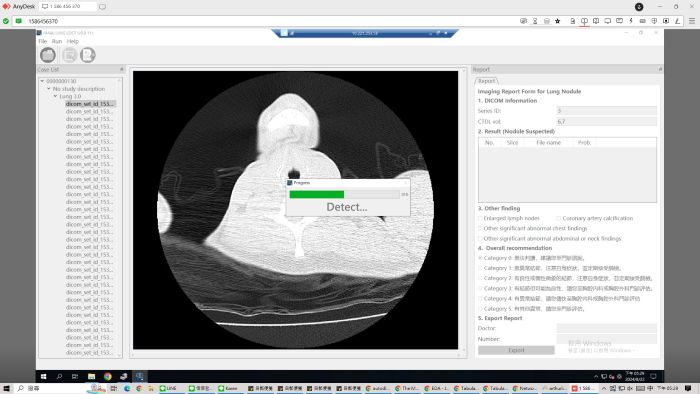Open the remote notification center icon
The height and width of the screenshot is (394, 700).
coord(653,376)
